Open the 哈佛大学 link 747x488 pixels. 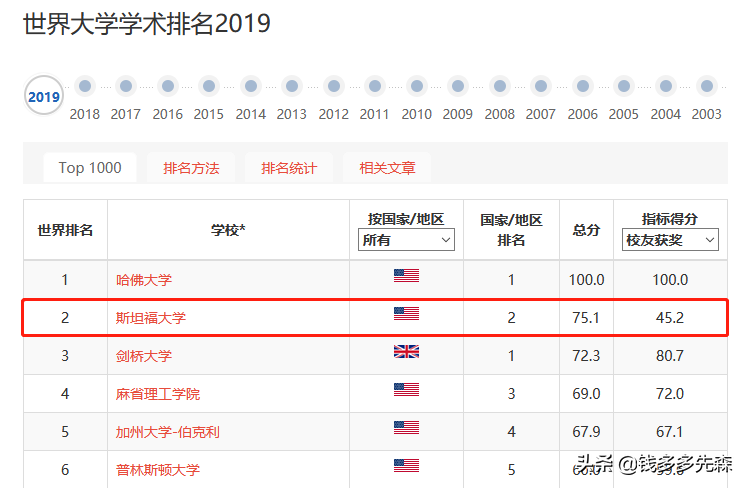(x=144, y=280)
